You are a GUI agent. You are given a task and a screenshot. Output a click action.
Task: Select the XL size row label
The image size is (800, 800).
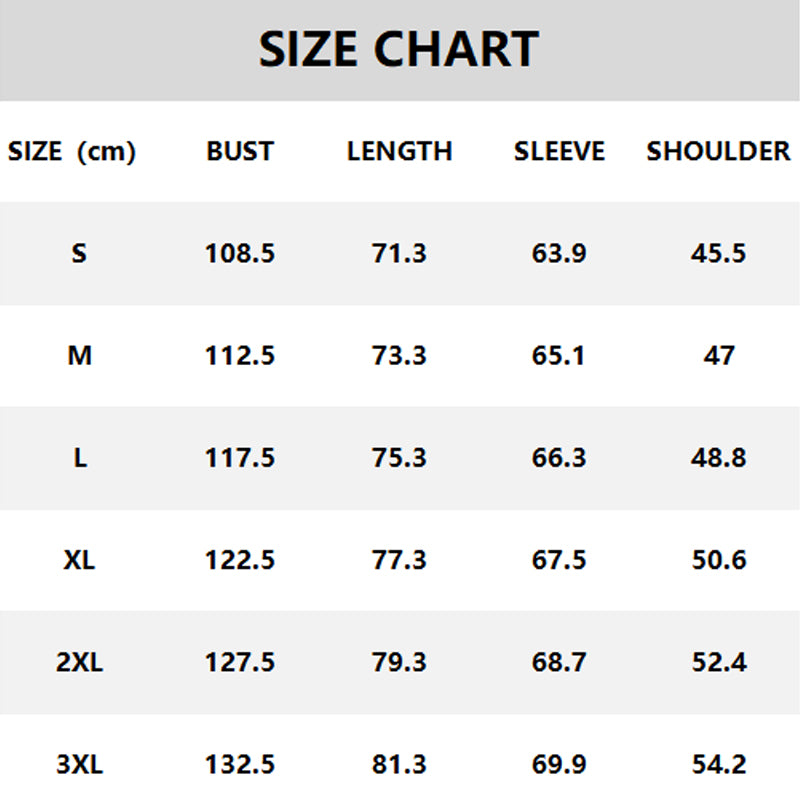pyautogui.click(x=79, y=560)
